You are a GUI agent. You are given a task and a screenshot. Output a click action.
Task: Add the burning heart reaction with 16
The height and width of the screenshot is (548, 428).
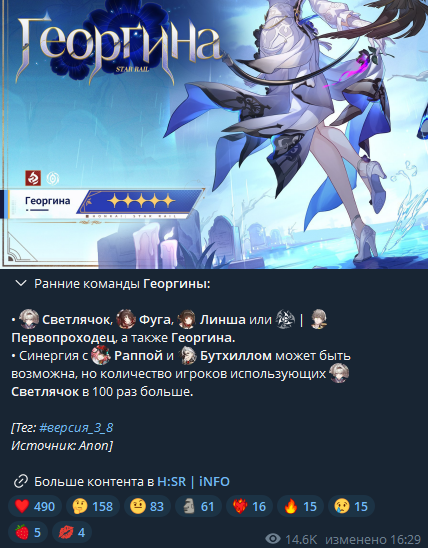[x=249, y=506]
